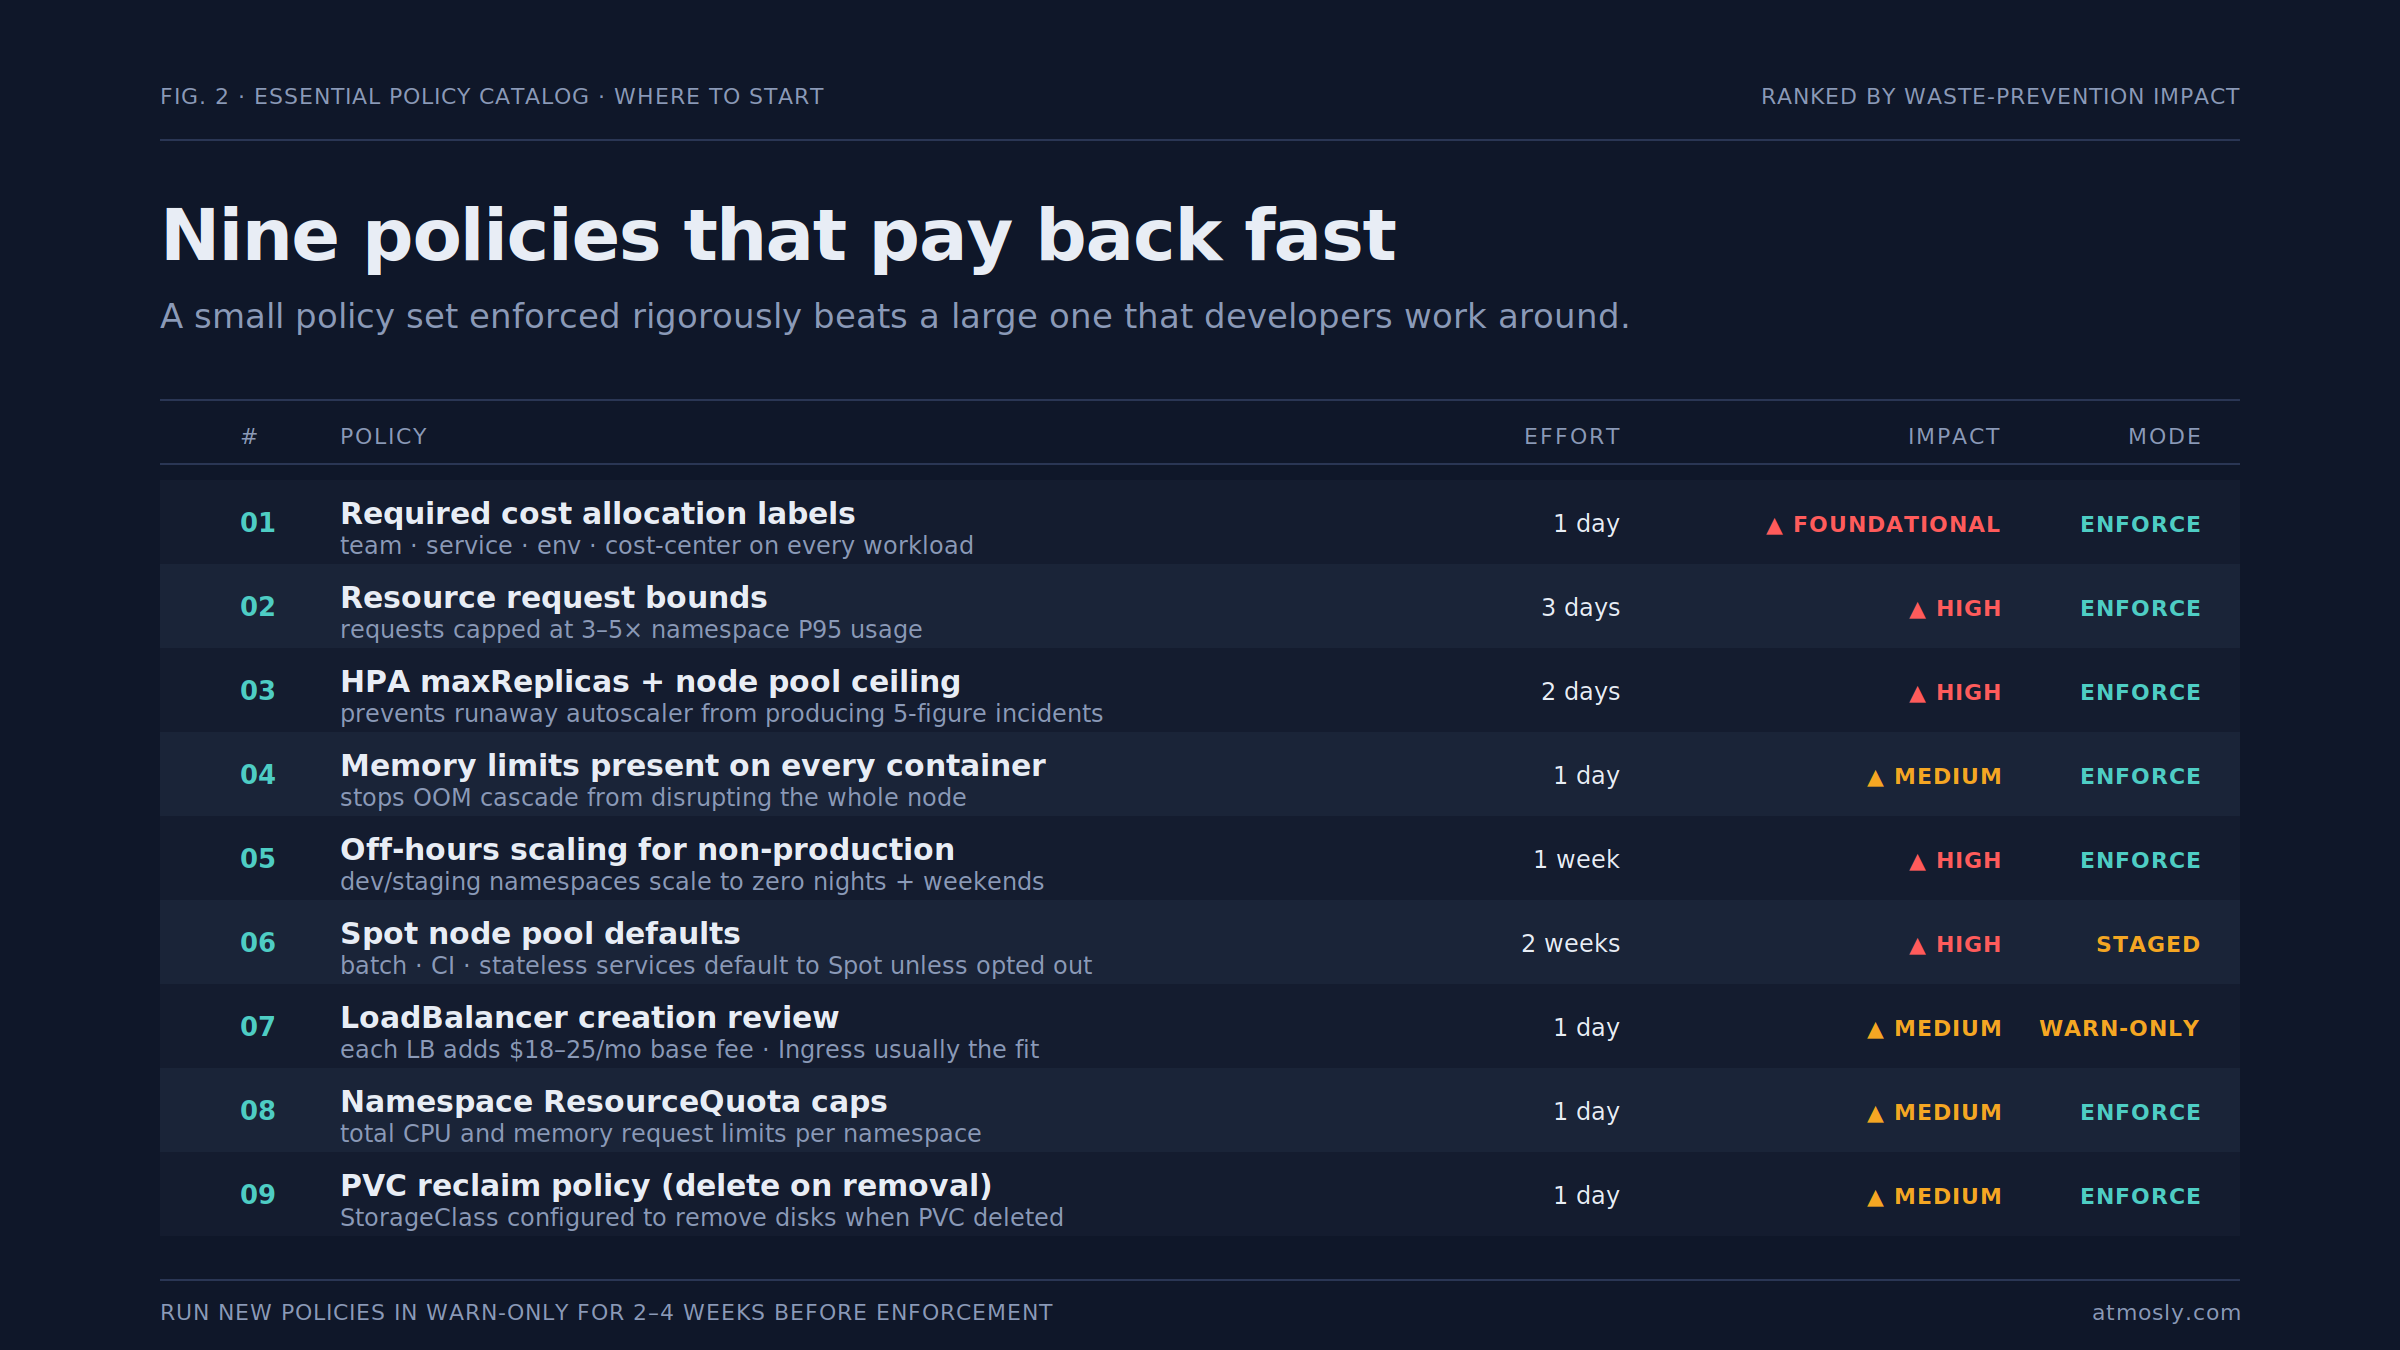Click 'Memory limits present on every container'
Viewport: 2400px width, 1350px height.
coord(693,765)
